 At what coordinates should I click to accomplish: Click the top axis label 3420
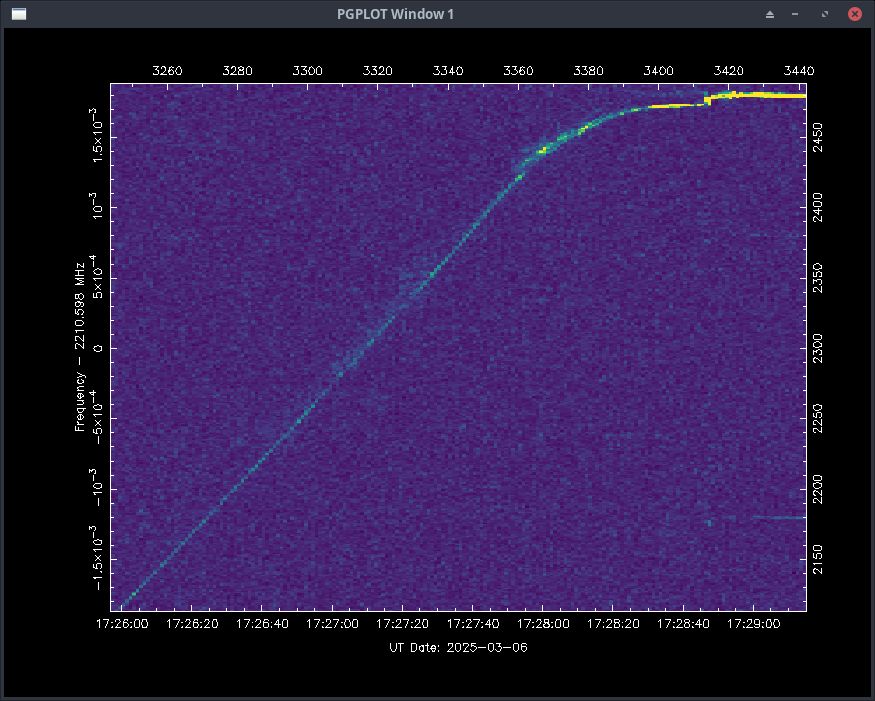click(729, 71)
